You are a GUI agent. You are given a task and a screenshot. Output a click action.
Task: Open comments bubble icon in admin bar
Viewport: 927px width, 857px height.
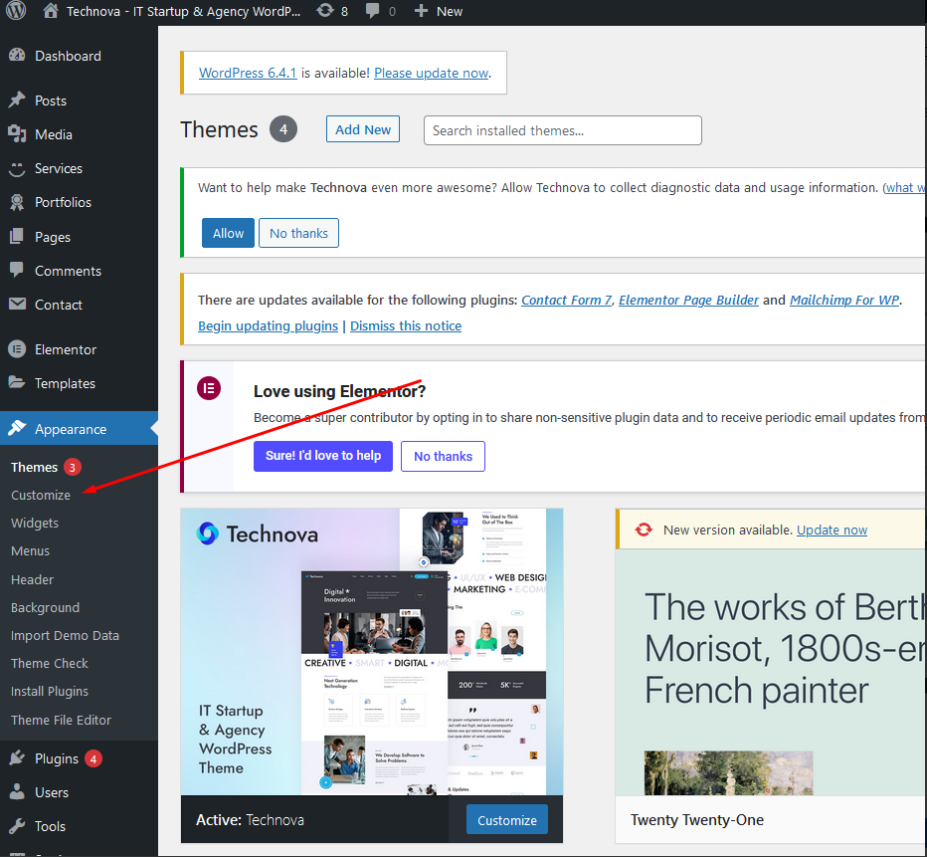point(372,11)
